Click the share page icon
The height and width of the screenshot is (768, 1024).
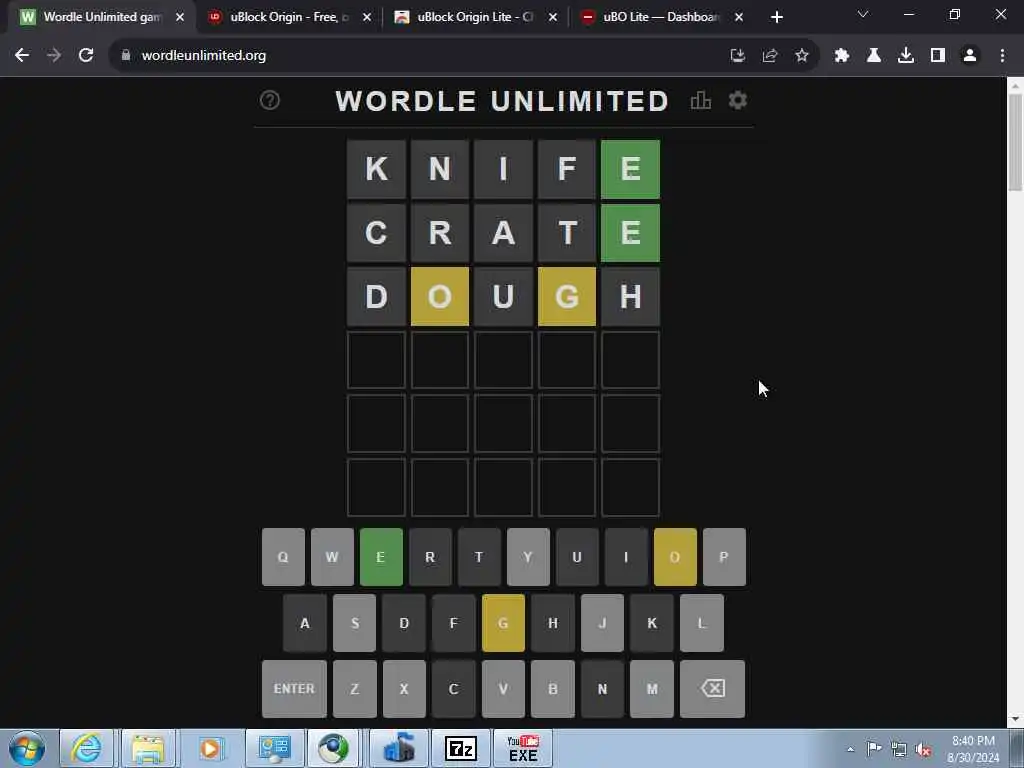[770, 56]
